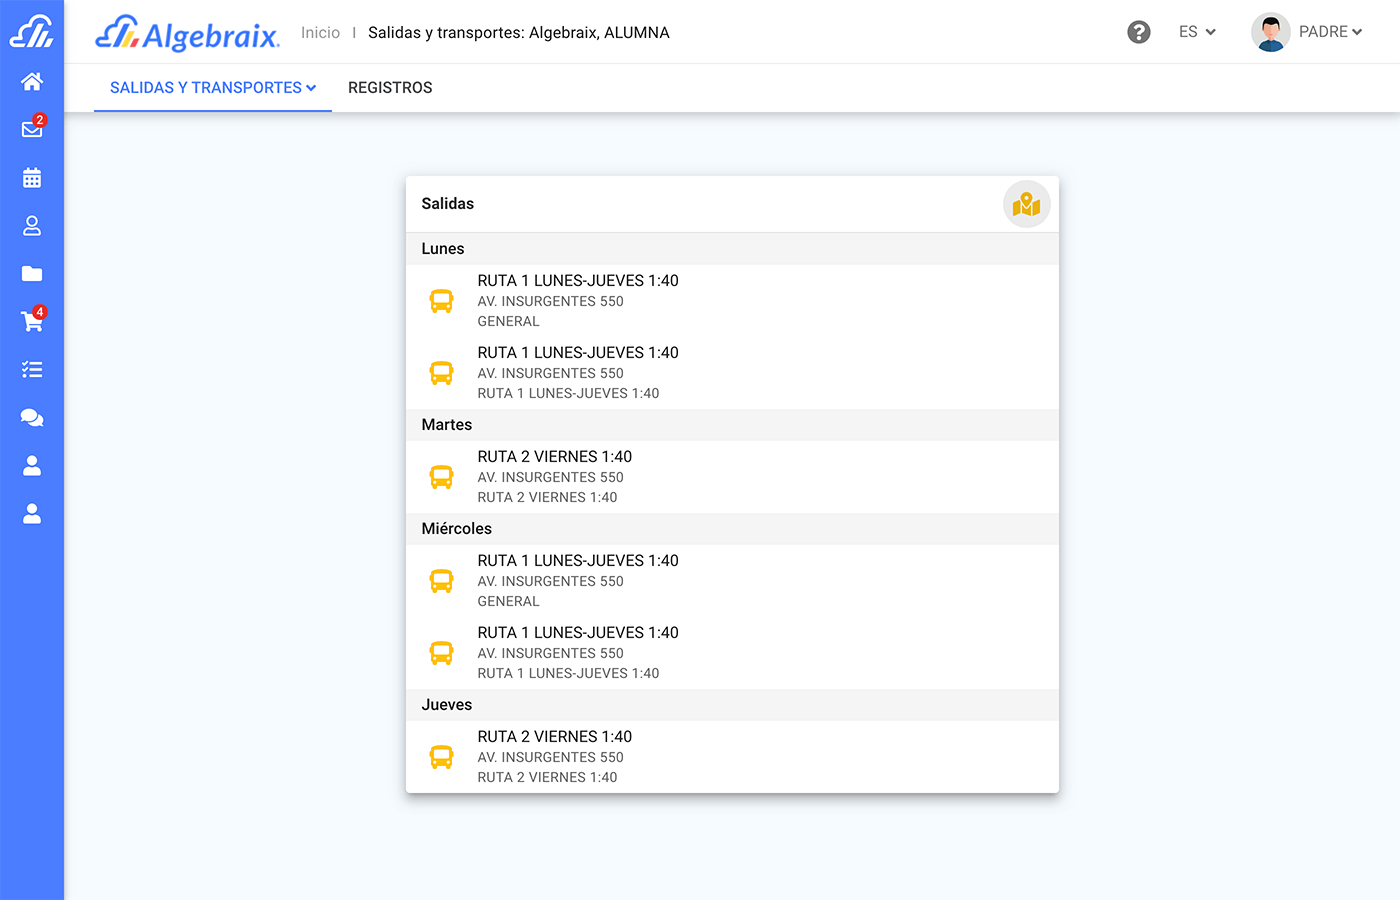Open the calendar icon in sidebar

tap(32, 178)
